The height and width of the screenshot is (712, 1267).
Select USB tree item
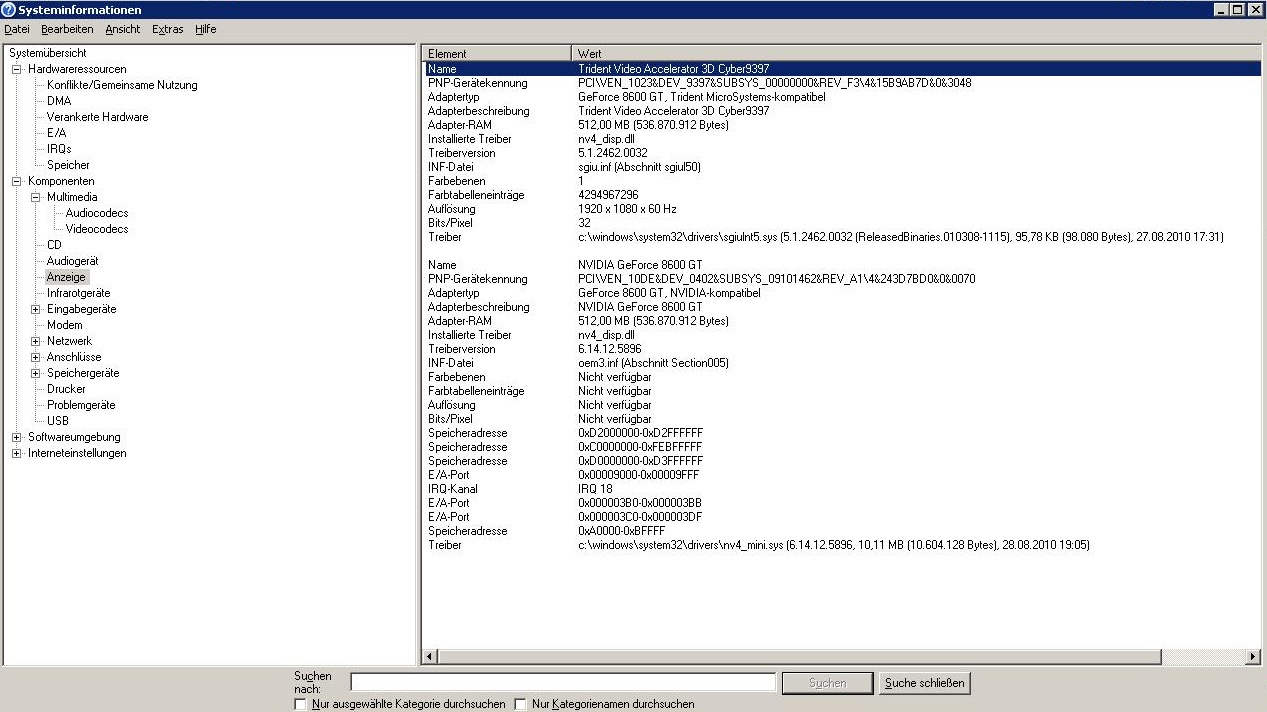(x=57, y=421)
